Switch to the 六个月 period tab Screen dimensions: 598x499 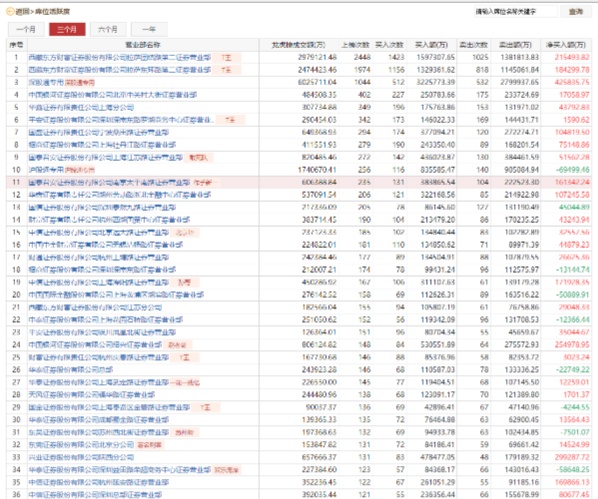[x=108, y=29]
